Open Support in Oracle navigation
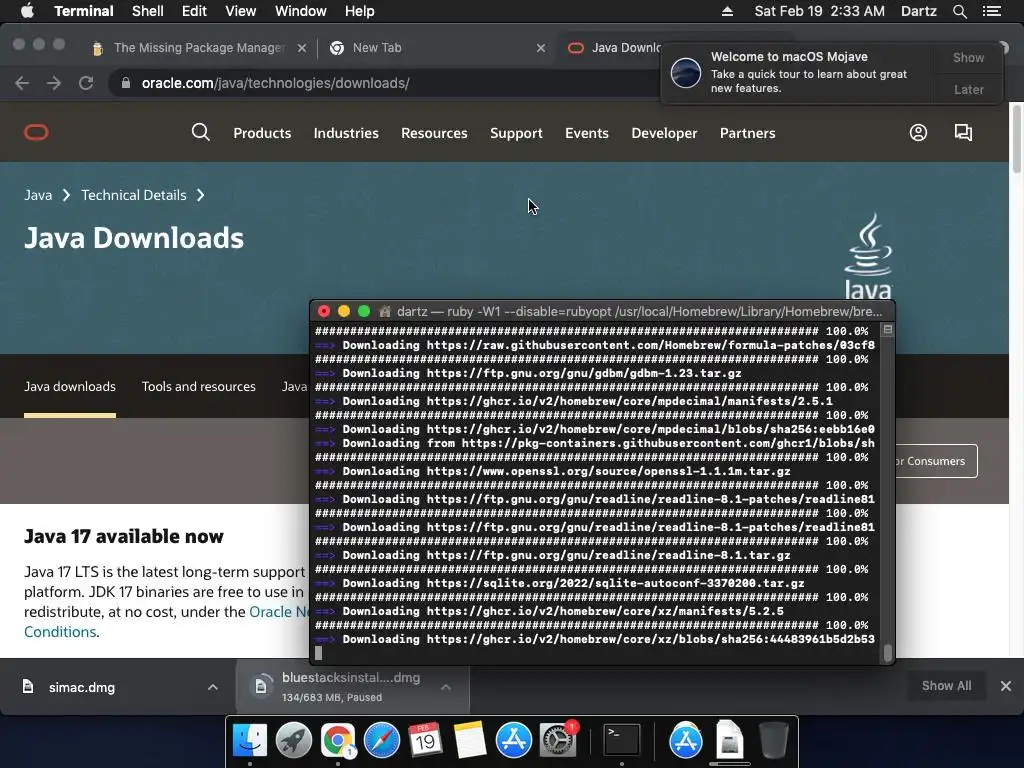 (516, 133)
